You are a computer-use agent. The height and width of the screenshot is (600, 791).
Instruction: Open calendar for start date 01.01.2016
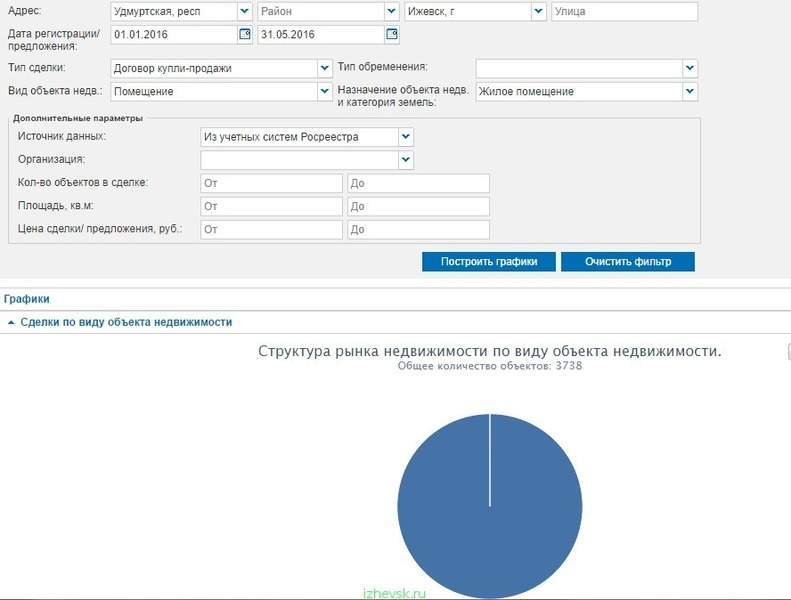click(245, 34)
